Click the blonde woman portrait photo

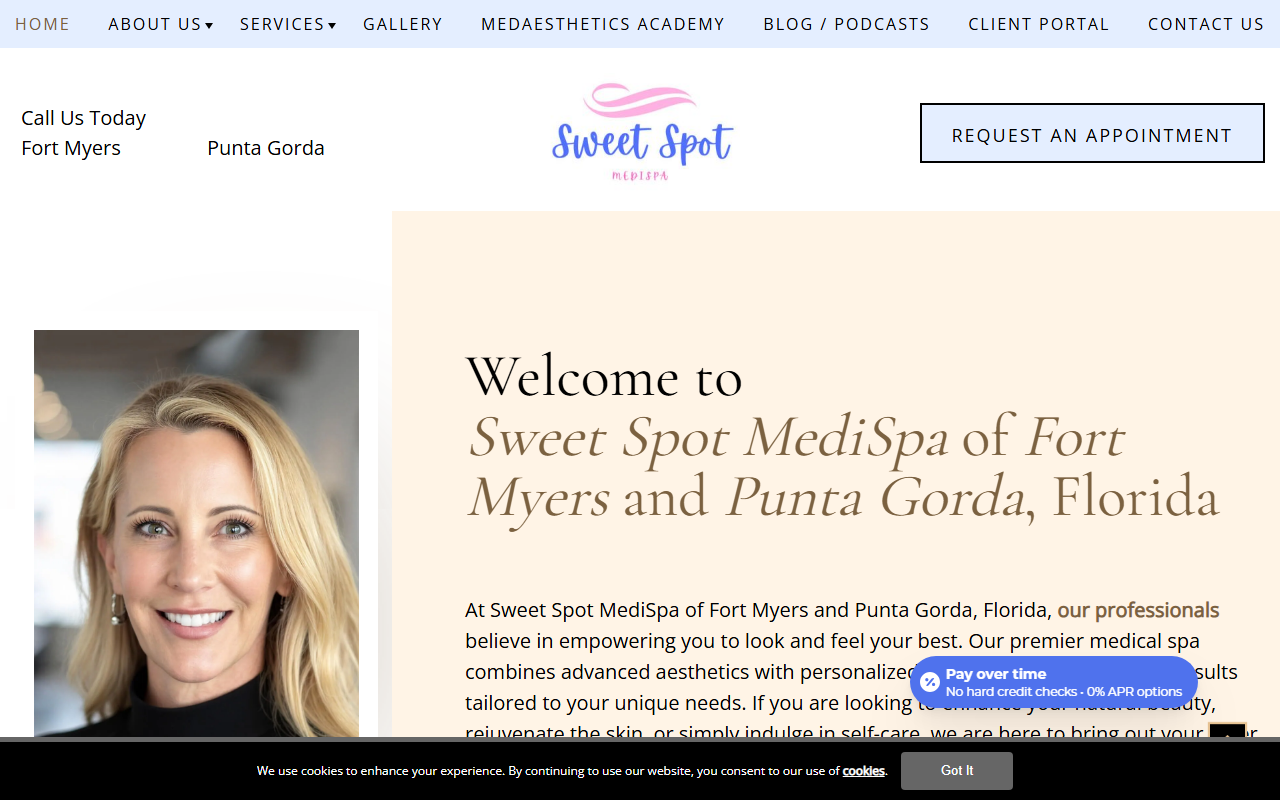tap(196, 534)
